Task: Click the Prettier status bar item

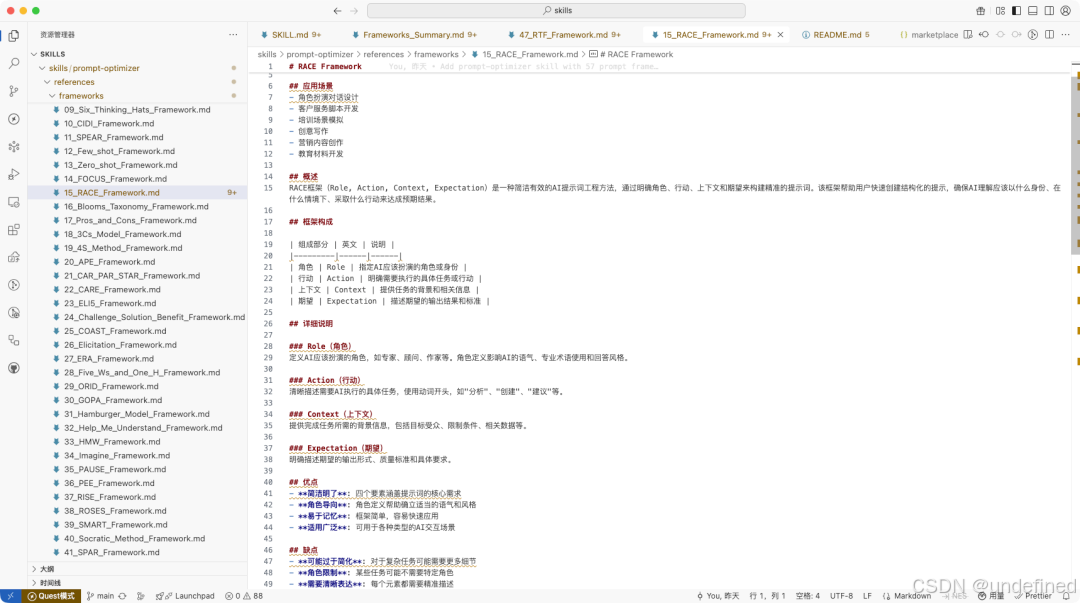Action: tap(1033, 596)
